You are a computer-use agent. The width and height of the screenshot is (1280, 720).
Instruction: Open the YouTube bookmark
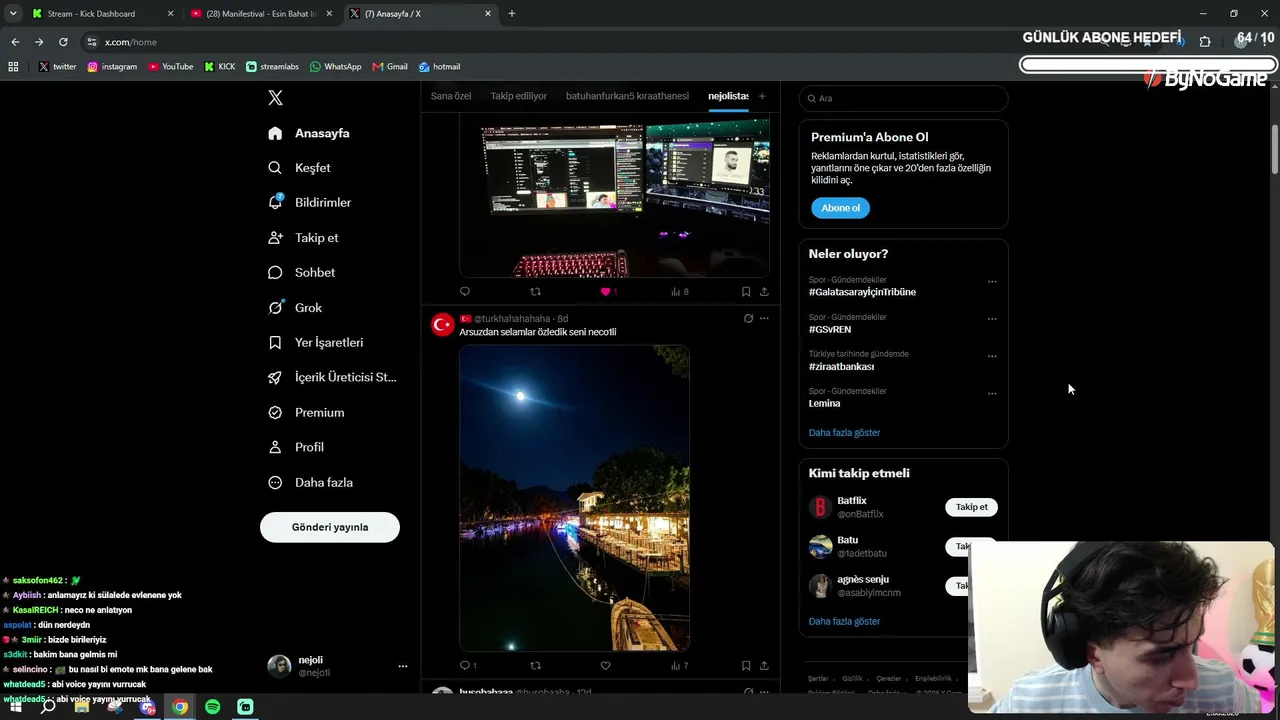pyautogui.click(x=170, y=67)
